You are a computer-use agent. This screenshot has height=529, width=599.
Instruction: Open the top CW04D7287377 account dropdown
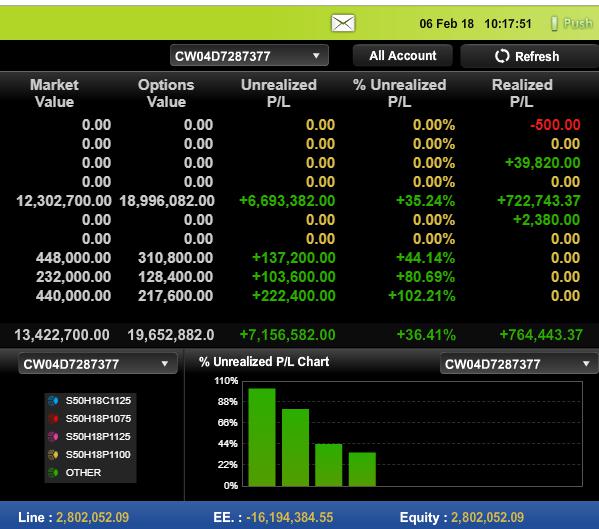coord(249,56)
